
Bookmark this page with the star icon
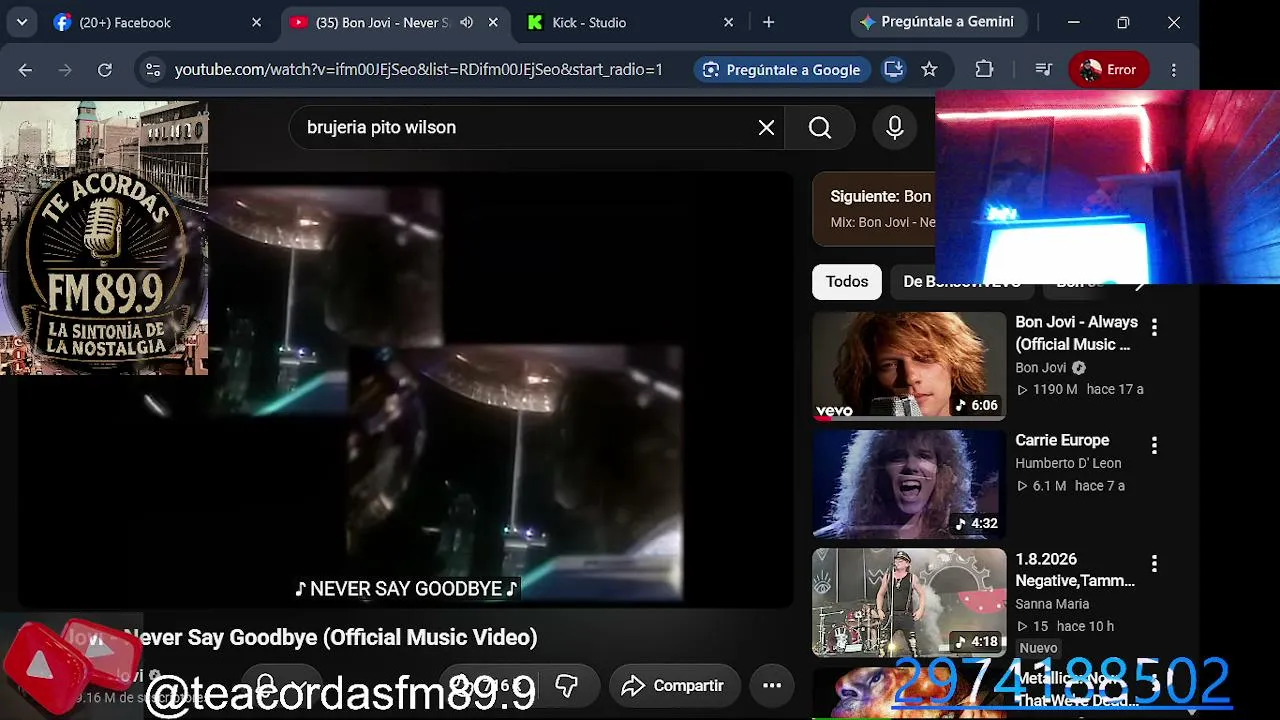coord(929,70)
